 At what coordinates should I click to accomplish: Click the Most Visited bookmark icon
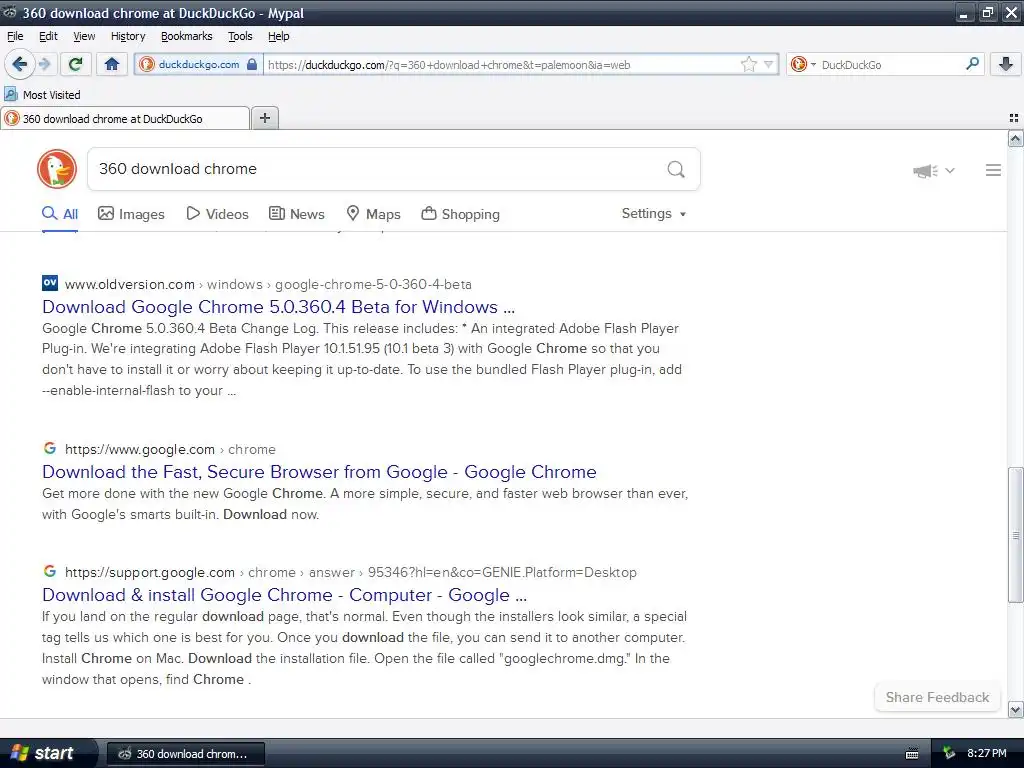click(x=11, y=94)
